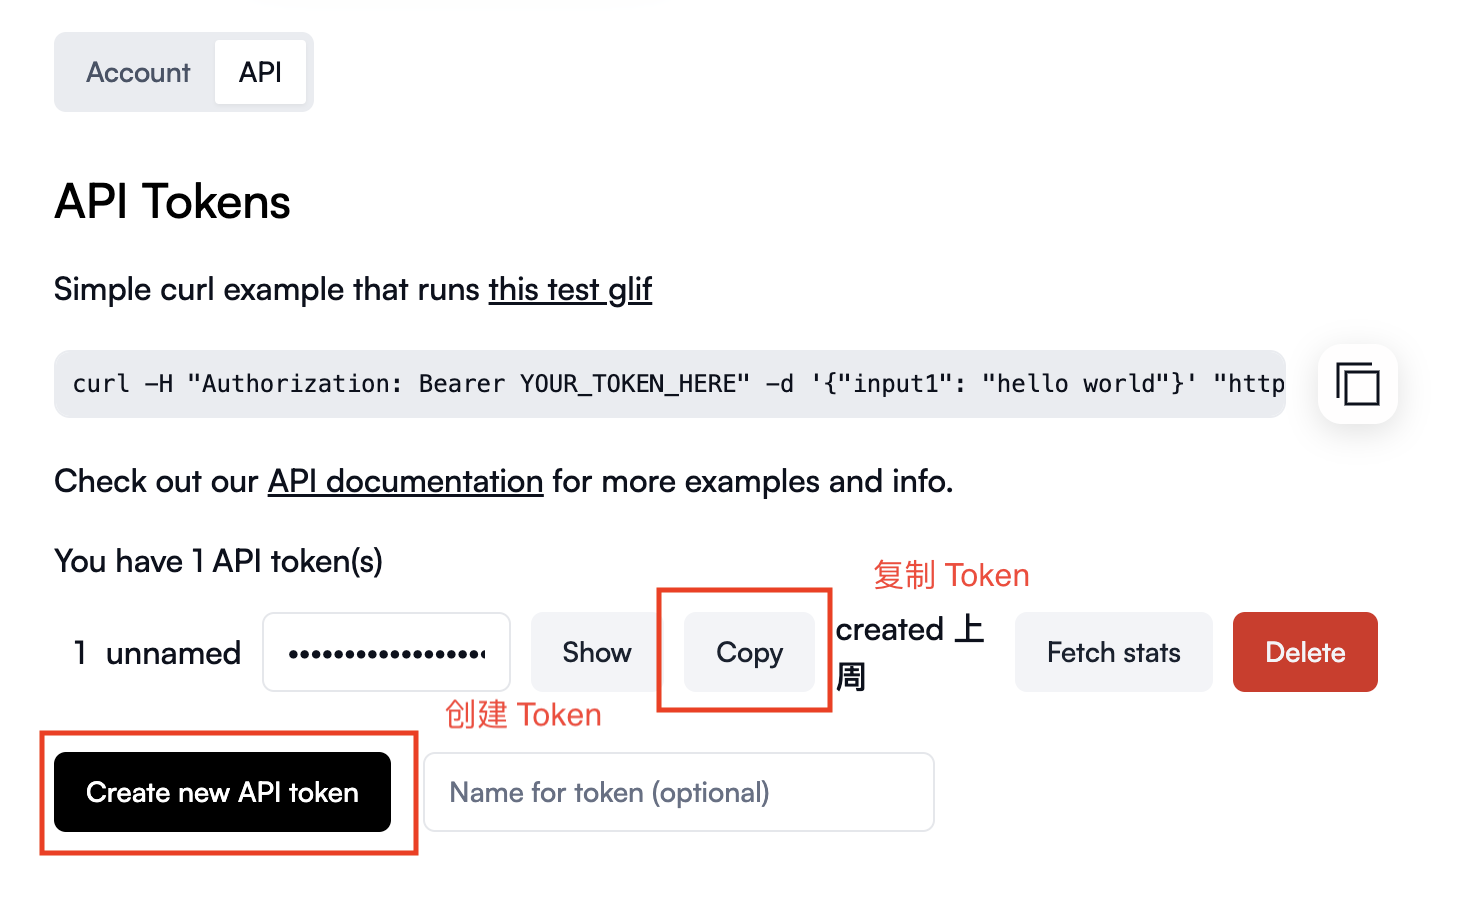
Task: Fetch stats for the unnamed token
Action: click(1113, 652)
